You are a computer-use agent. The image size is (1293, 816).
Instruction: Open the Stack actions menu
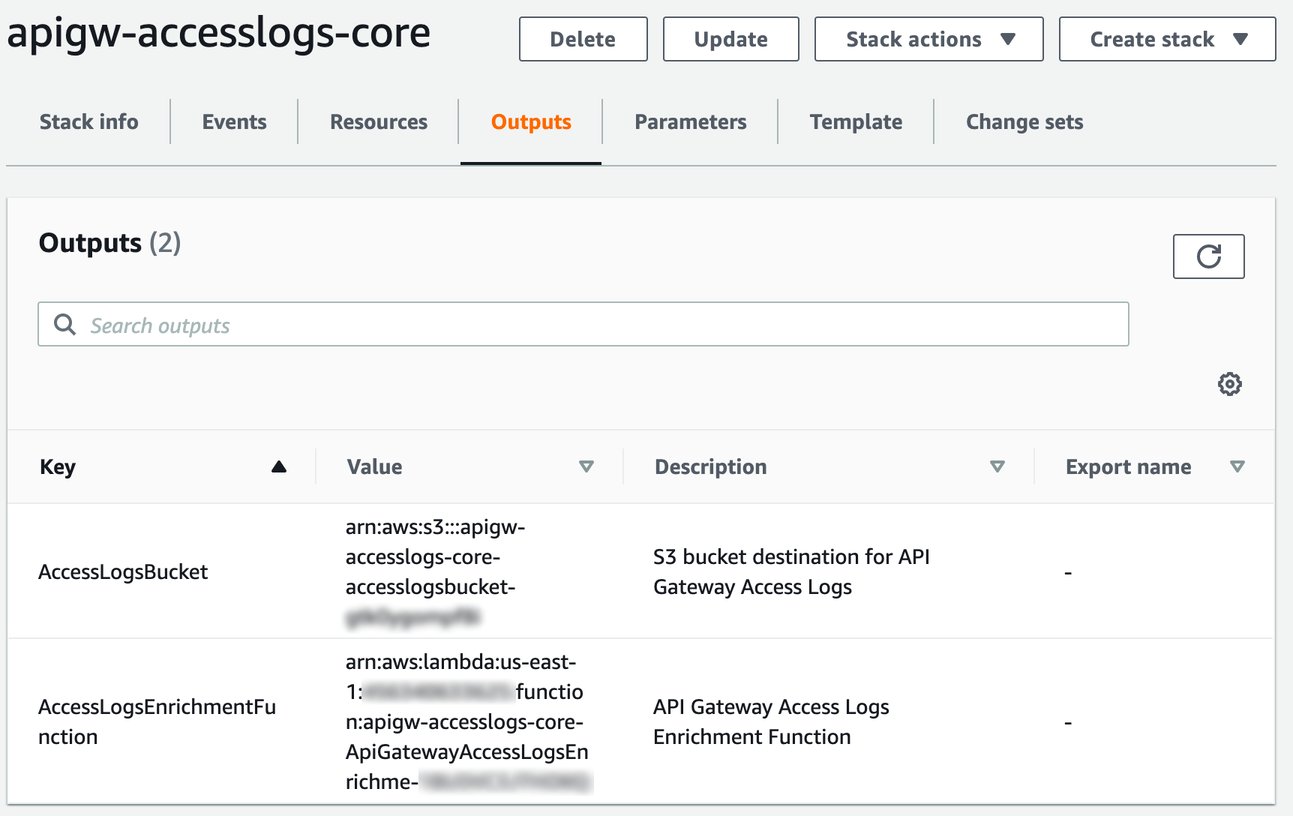(x=928, y=39)
